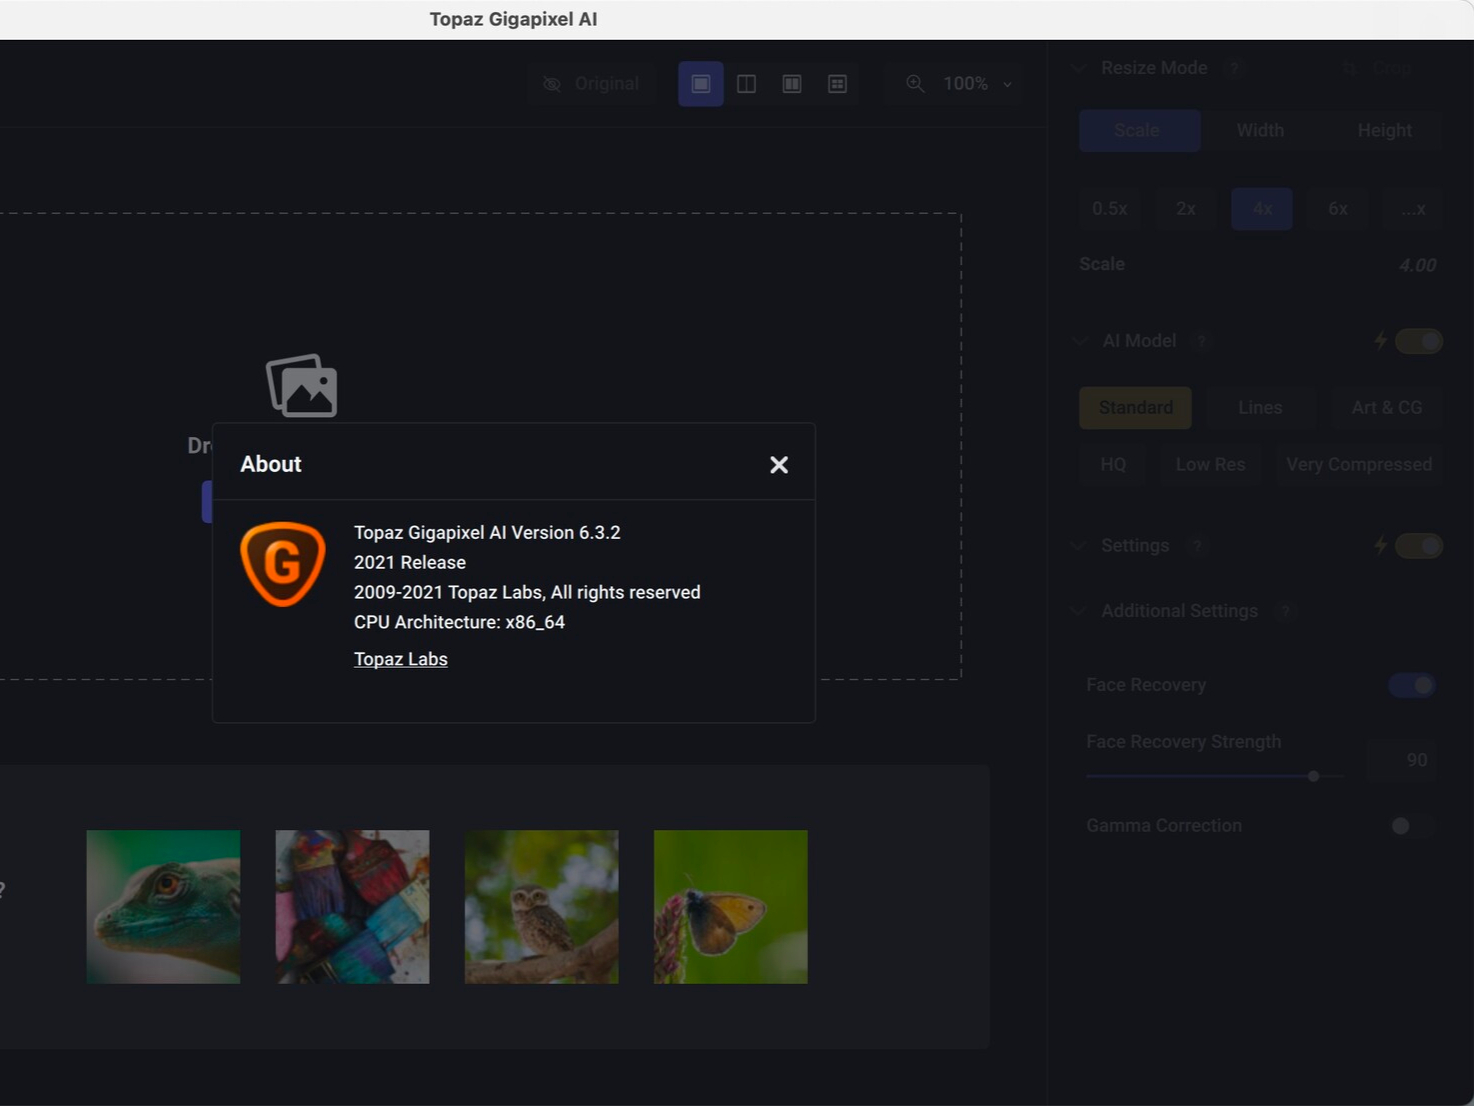Adjust the Face Recovery Strength slider
The image size is (1474, 1106).
point(1313,776)
